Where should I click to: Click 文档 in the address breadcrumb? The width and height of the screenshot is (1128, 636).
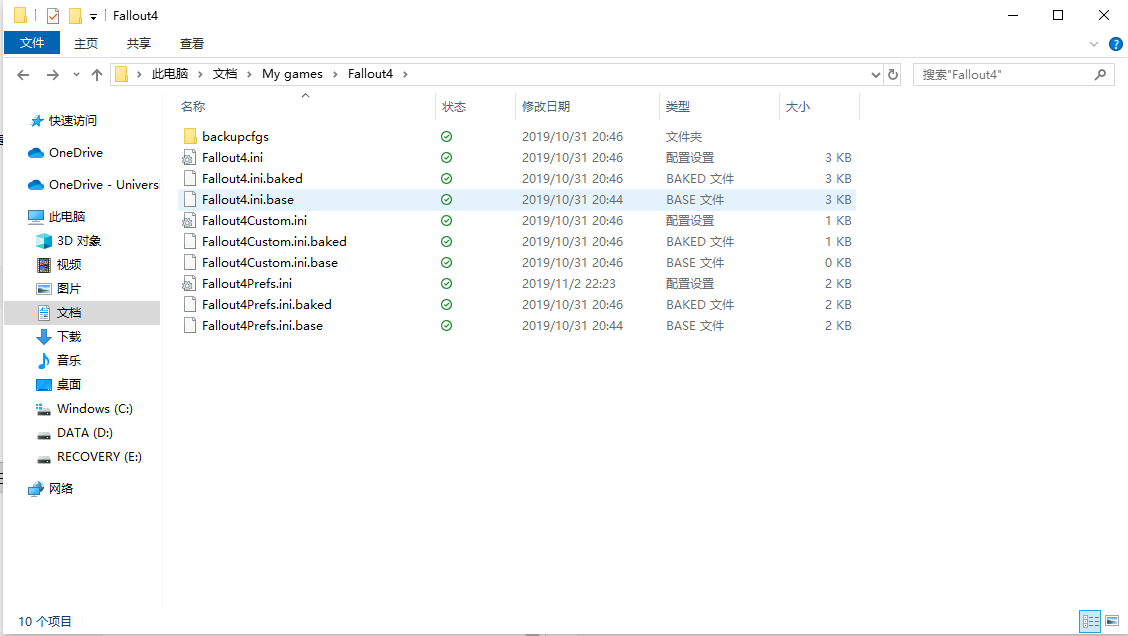click(225, 73)
